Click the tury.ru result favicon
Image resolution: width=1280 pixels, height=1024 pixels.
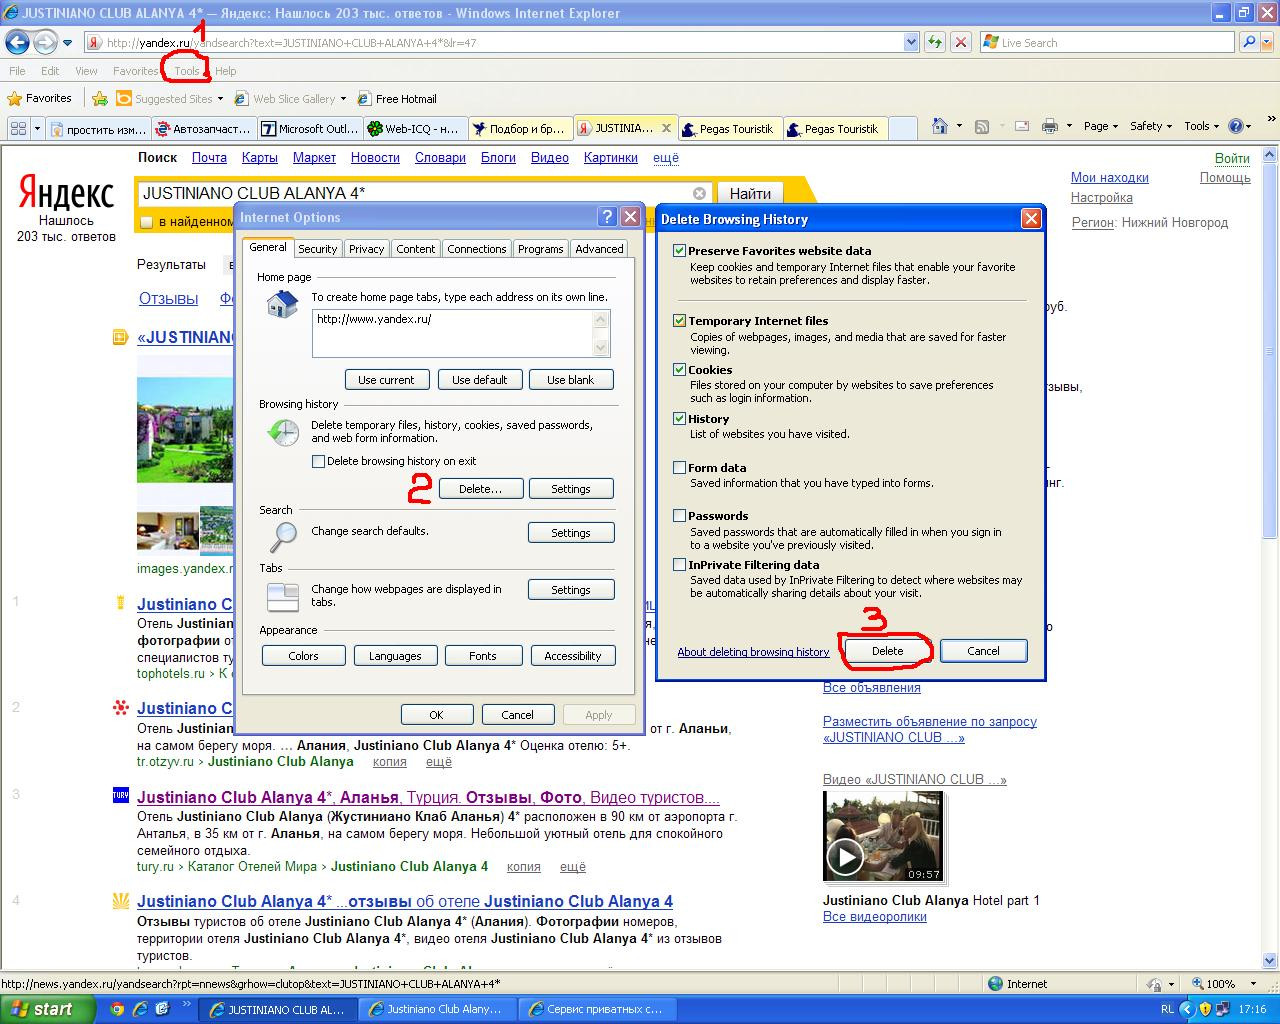pyautogui.click(x=120, y=796)
